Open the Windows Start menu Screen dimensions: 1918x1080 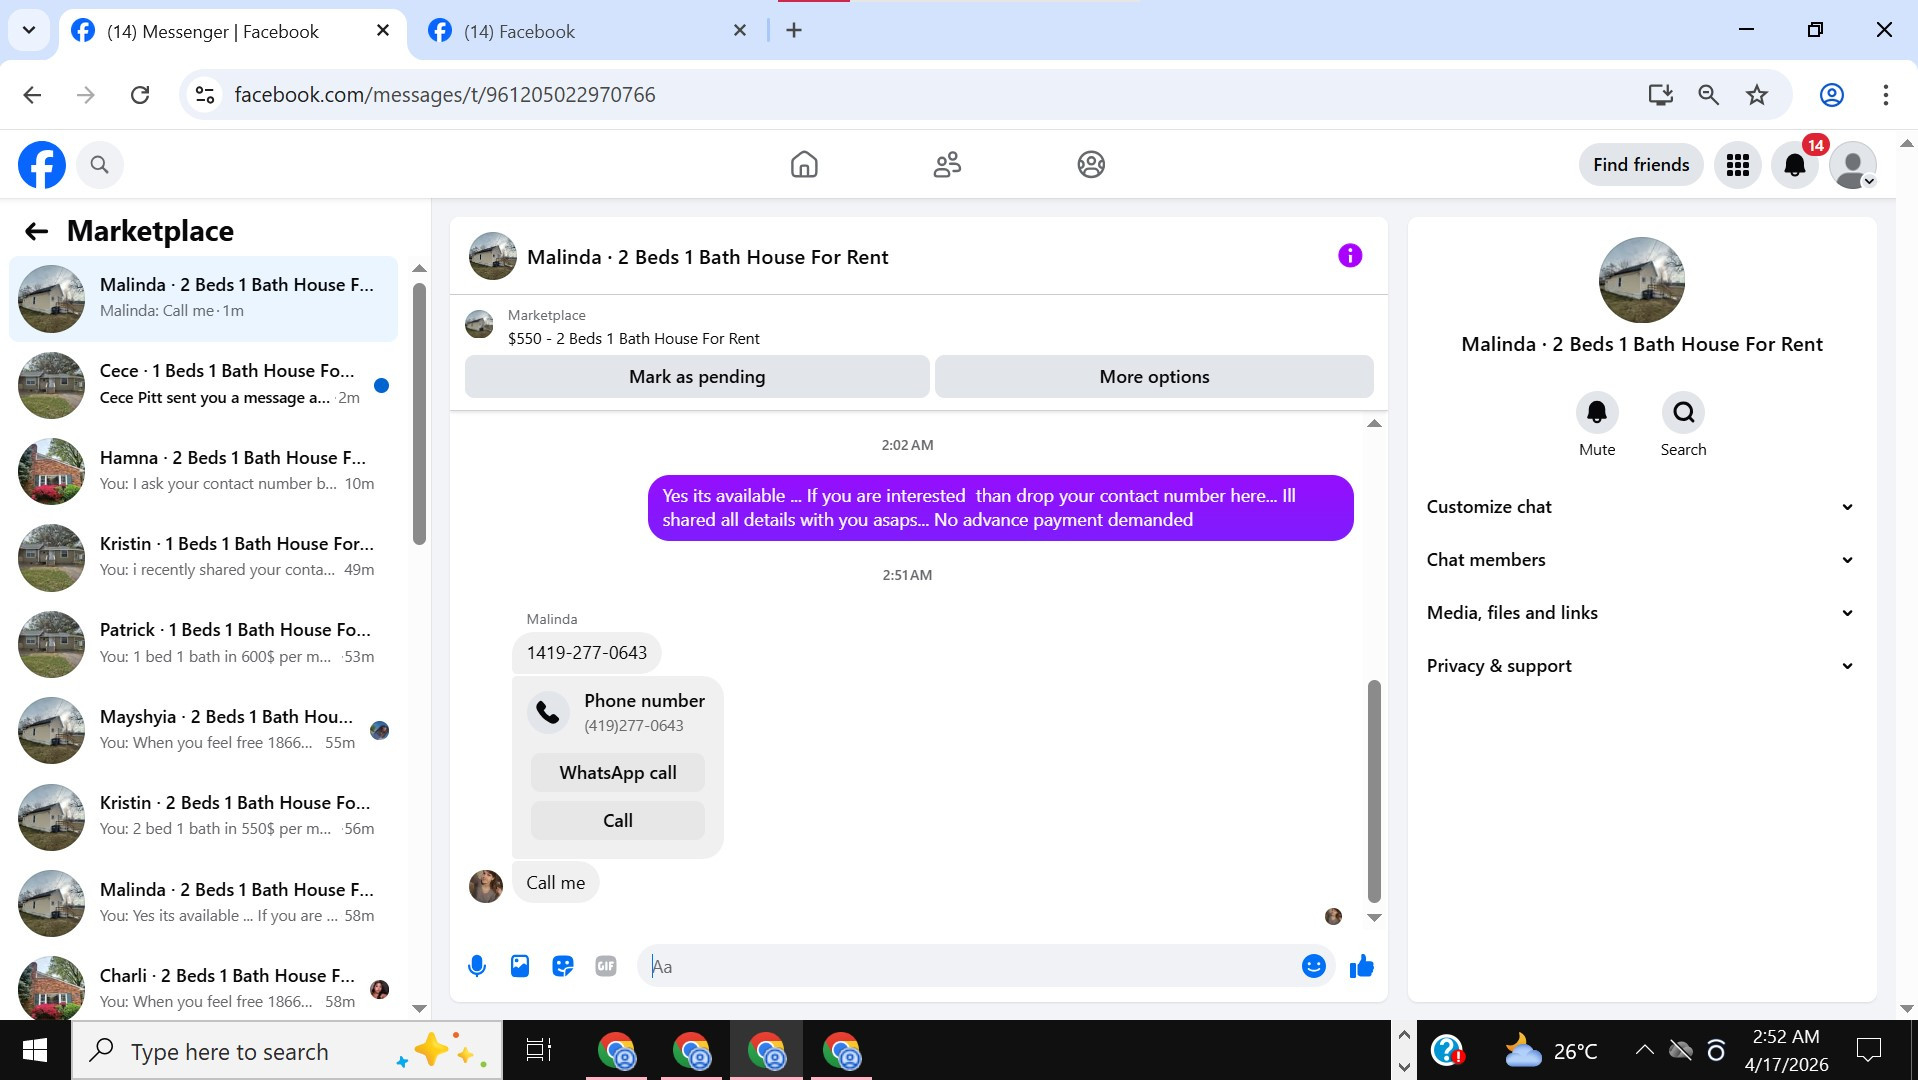(x=35, y=1050)
